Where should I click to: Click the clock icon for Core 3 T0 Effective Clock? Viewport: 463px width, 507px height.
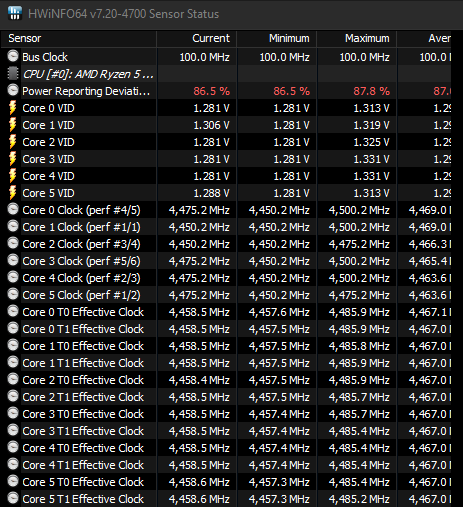13,413
